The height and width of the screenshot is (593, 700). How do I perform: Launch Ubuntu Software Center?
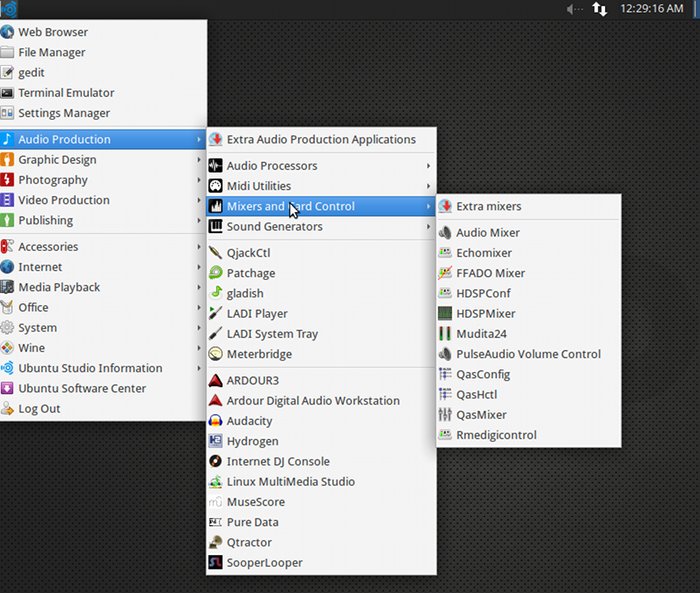coord(103,388)
